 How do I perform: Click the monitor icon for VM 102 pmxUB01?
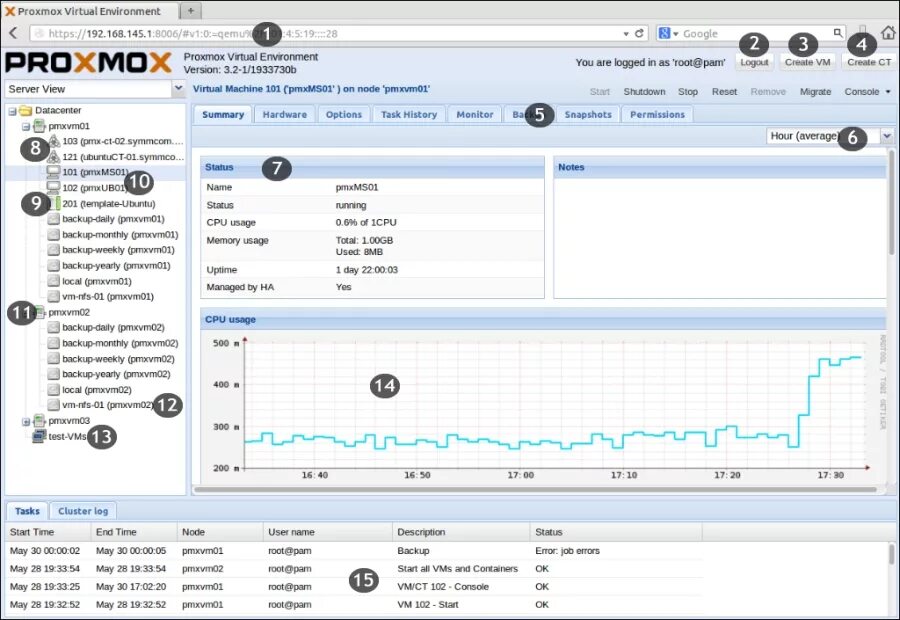coord(53,187)
